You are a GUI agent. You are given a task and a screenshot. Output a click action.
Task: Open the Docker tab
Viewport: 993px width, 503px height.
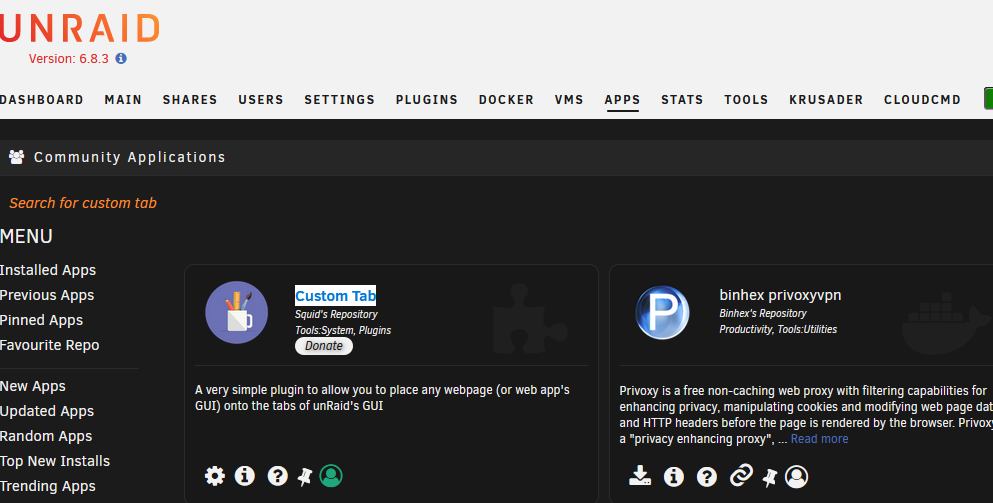(506, 99)
